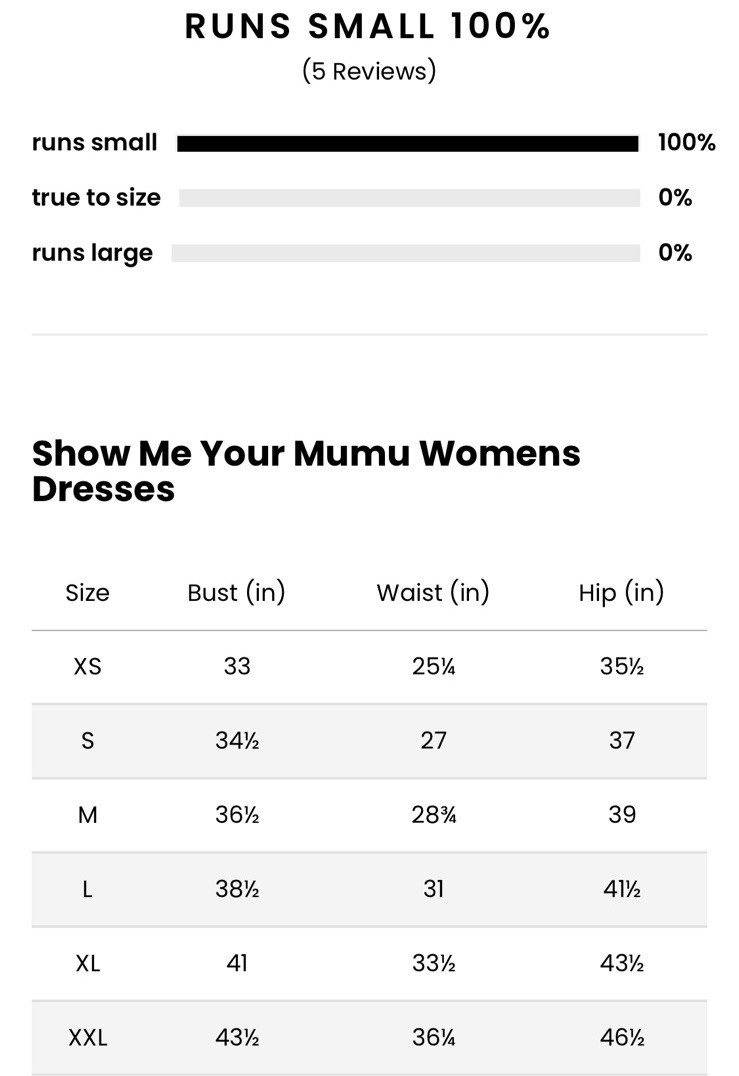
Task: Click the runs small progress bar
Action: coord(407,144)
